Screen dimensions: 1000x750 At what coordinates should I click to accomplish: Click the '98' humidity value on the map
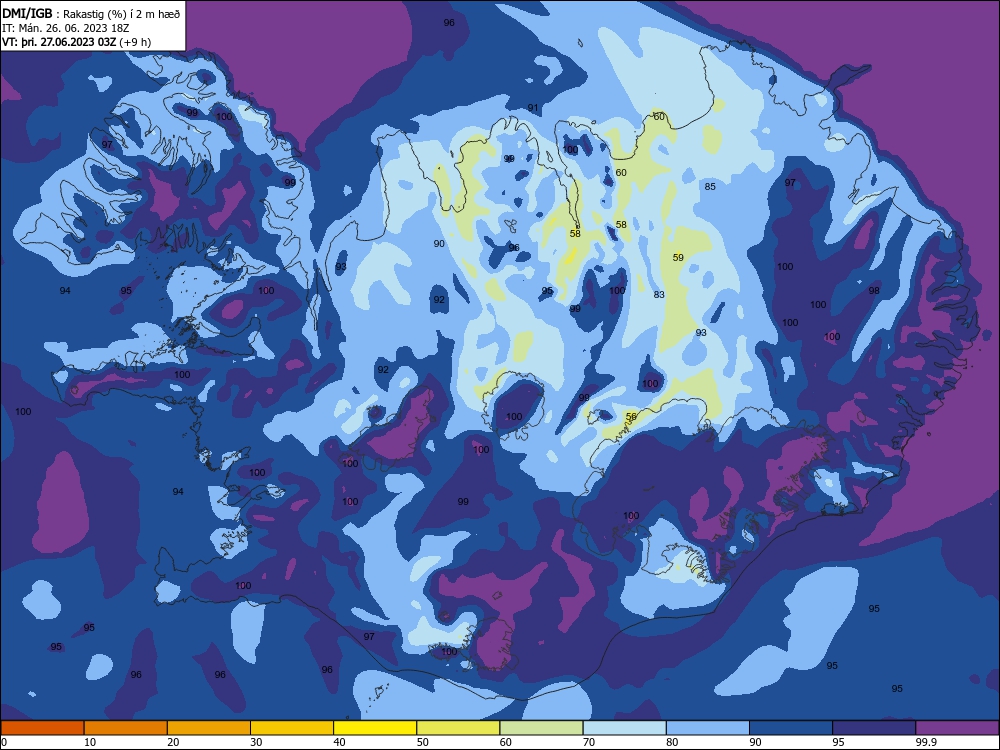click(874, 290)
